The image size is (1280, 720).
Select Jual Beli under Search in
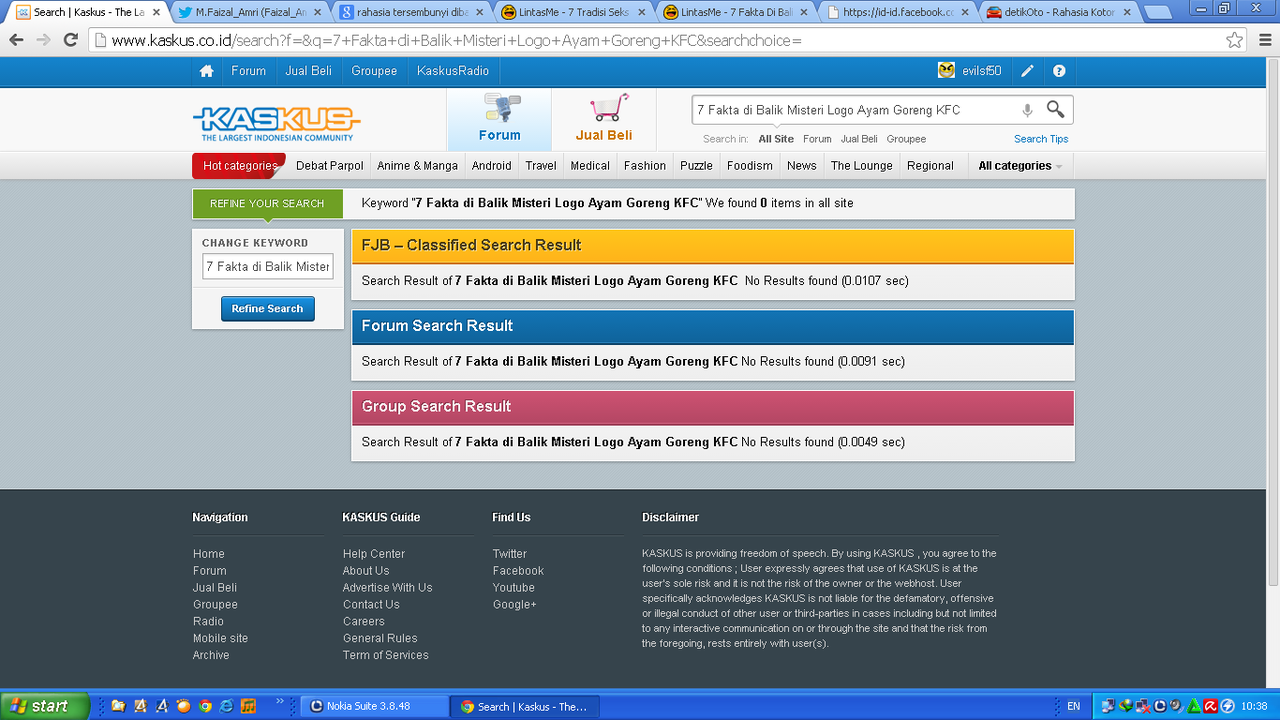coord(859,139)
